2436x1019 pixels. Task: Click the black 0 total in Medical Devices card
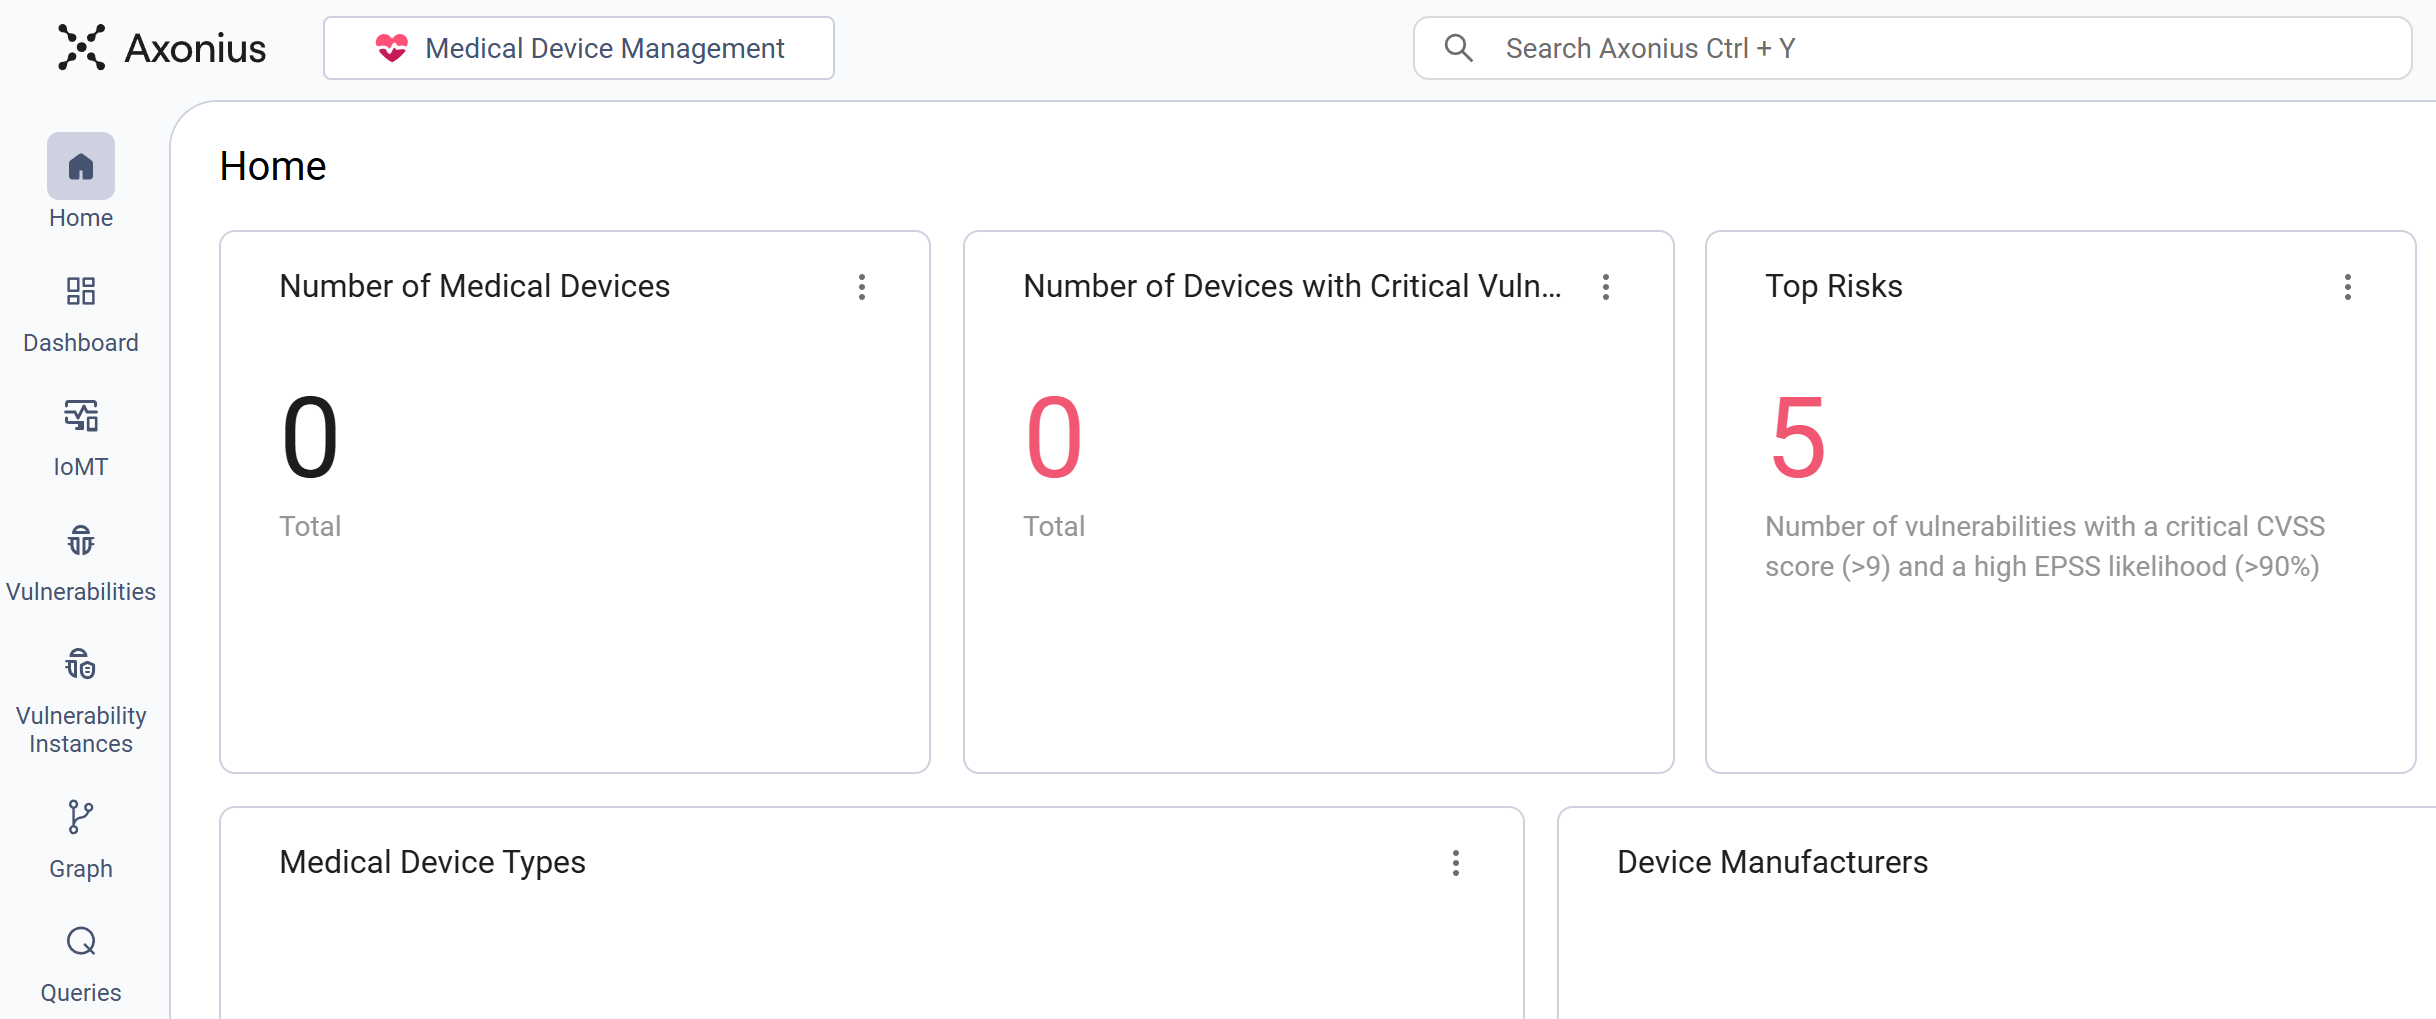tap(310, 437)
